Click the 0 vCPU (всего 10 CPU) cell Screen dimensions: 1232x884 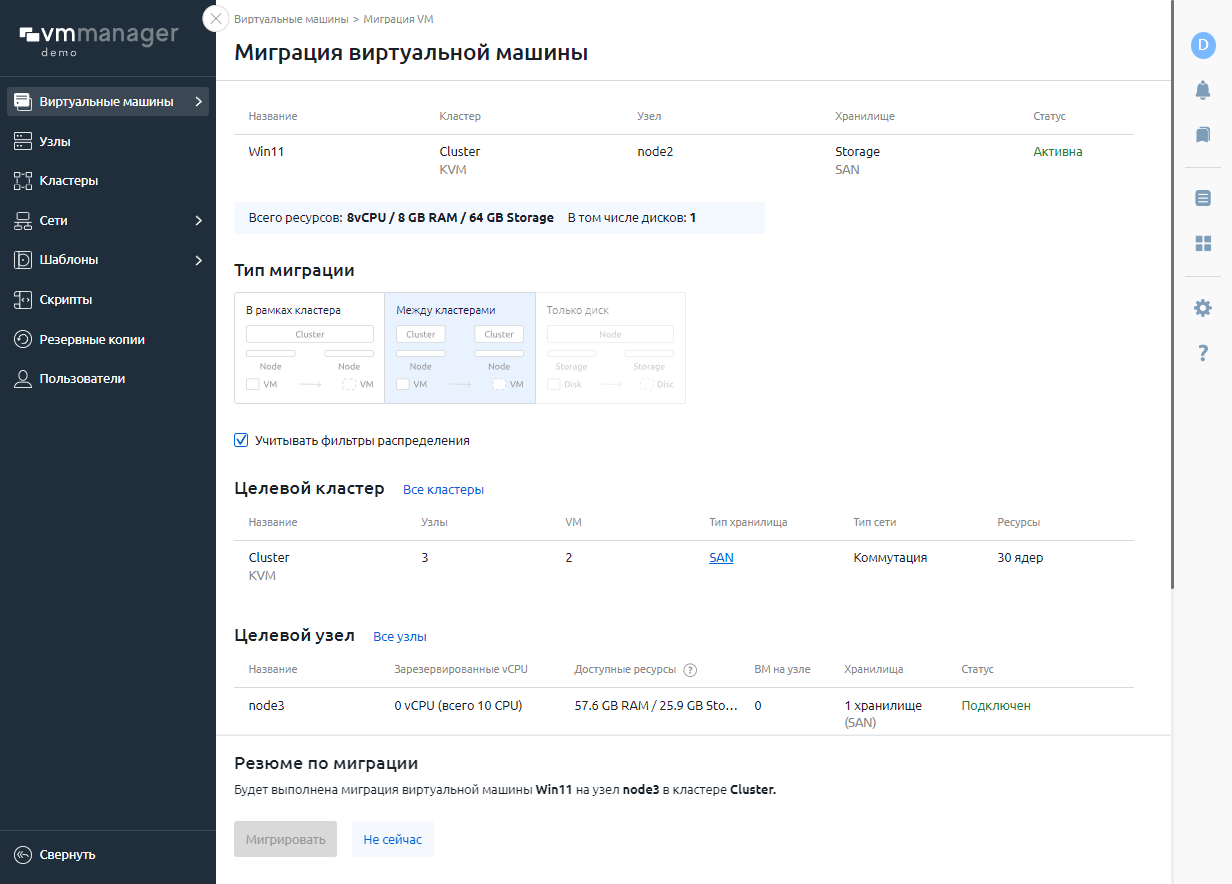click(x=458, y=705)
